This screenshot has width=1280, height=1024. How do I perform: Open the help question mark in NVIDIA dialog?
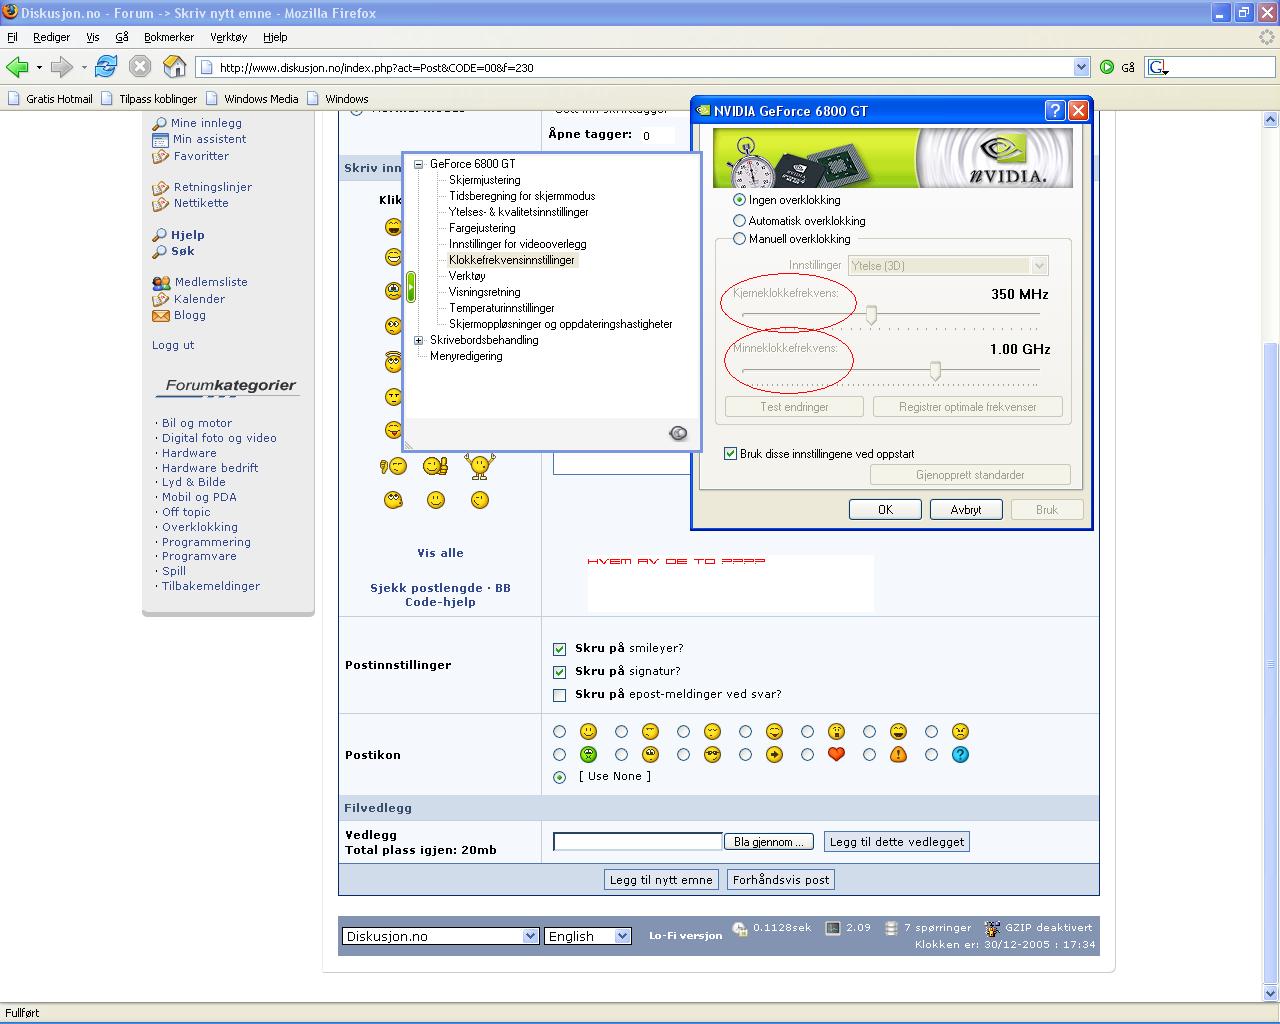[x=1055, y=111]
